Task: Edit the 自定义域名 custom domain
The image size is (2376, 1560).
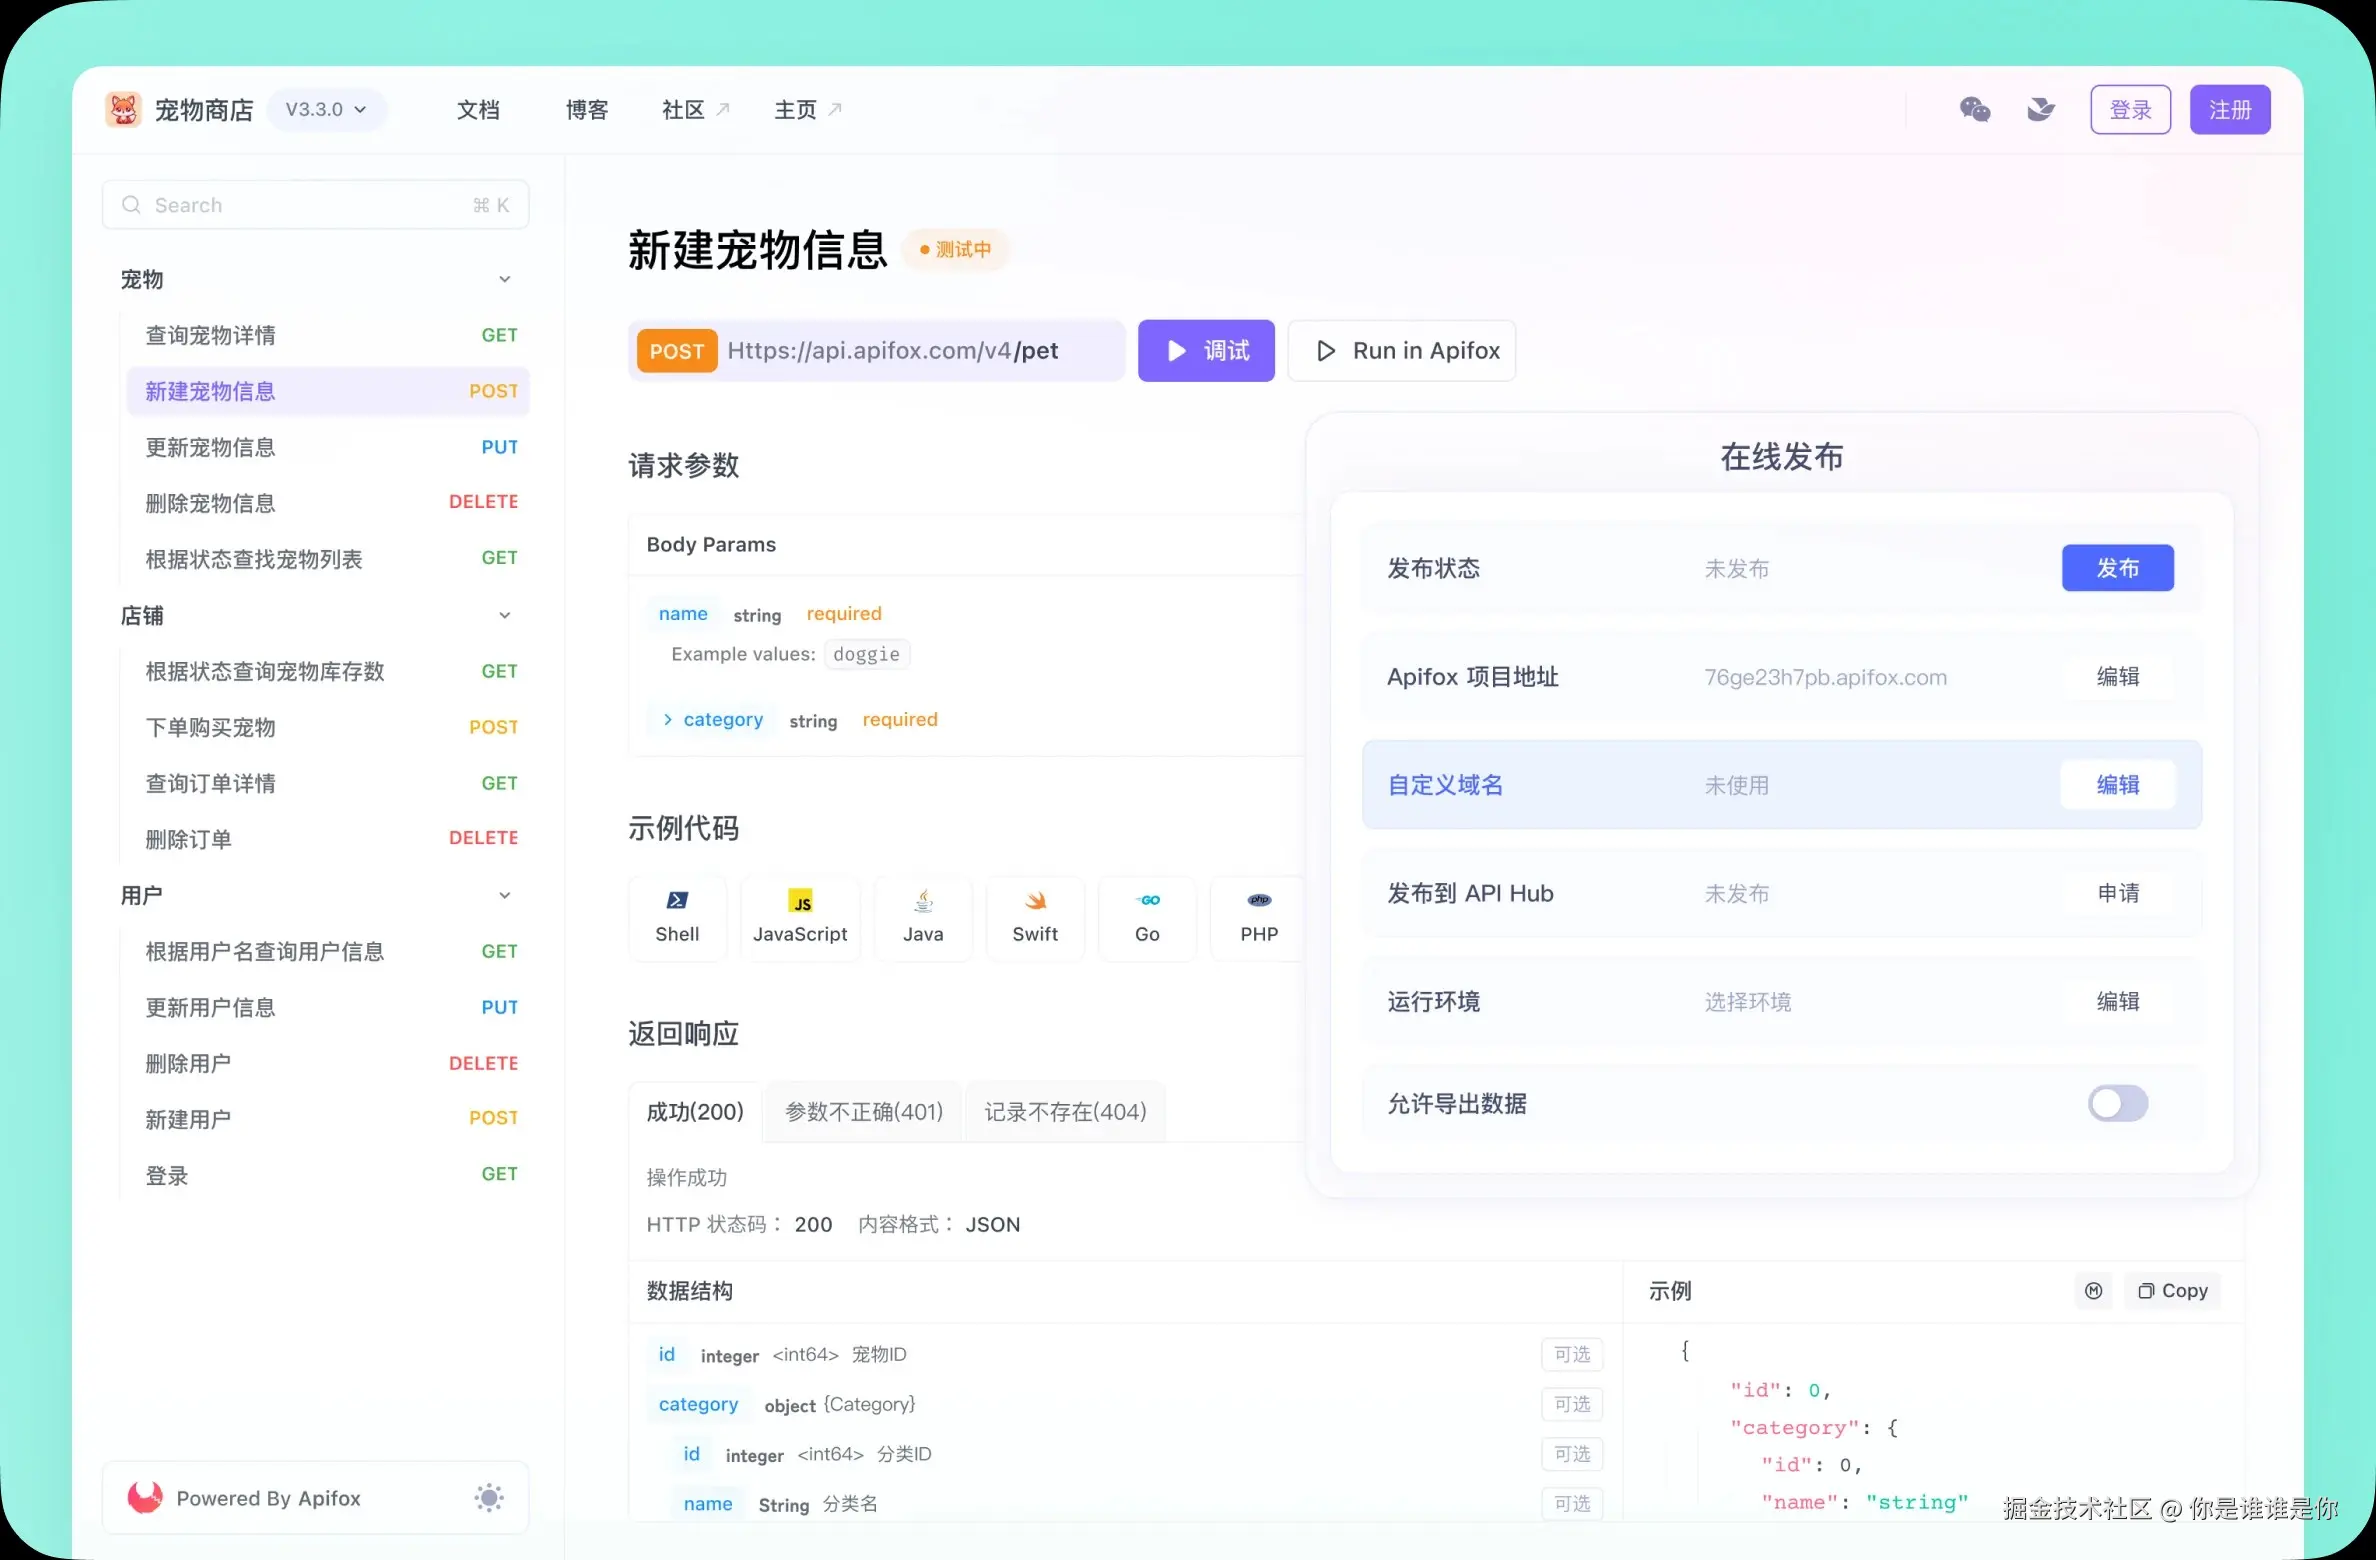Action: [x=2117, y=784]
